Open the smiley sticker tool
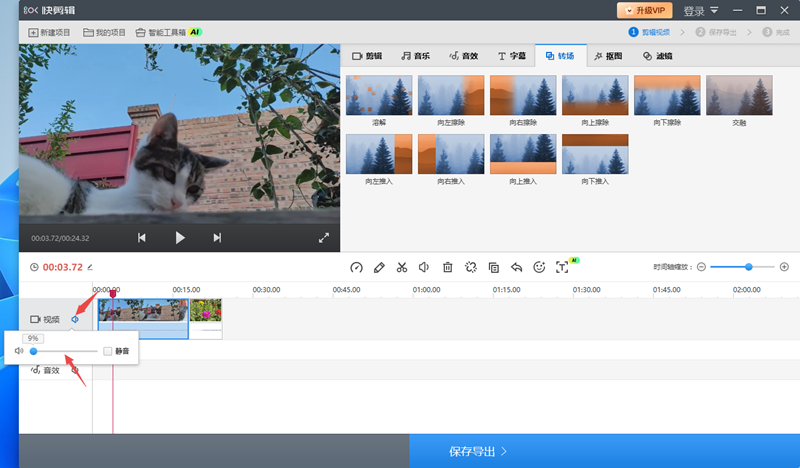Screen dimensions: 800x468 click(x=540, y=267)
